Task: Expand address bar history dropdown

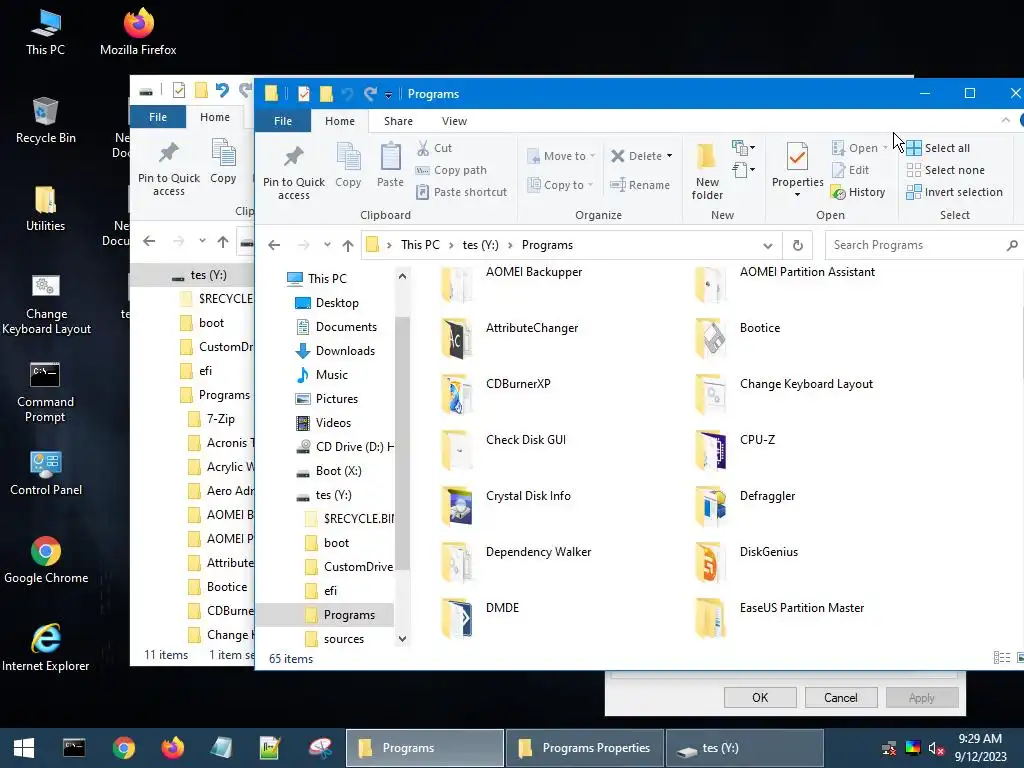Action: tap(768, 246)
